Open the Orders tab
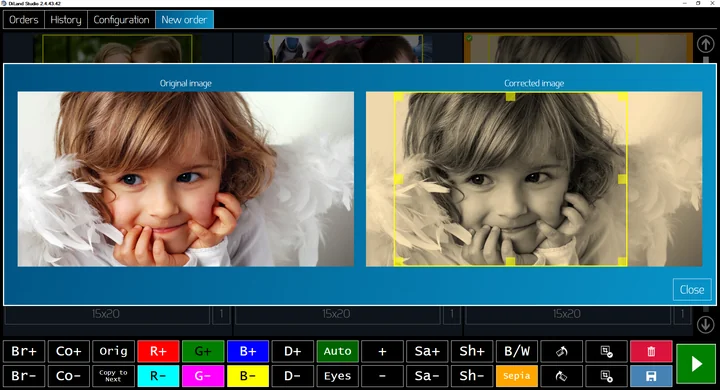The height and width of the screenshot is (390, 720). click(x=24, y=20)
